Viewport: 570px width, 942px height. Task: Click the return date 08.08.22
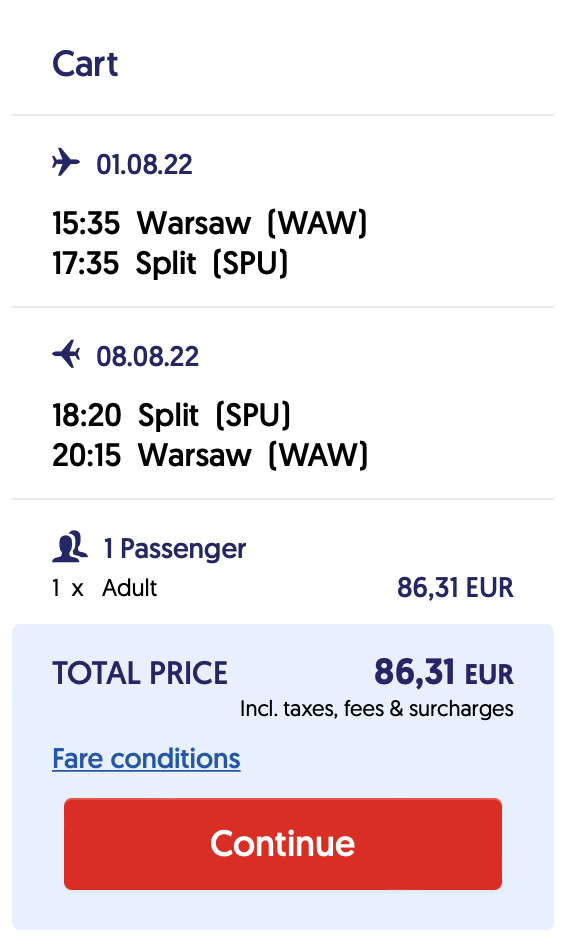[x=147, y=356]
